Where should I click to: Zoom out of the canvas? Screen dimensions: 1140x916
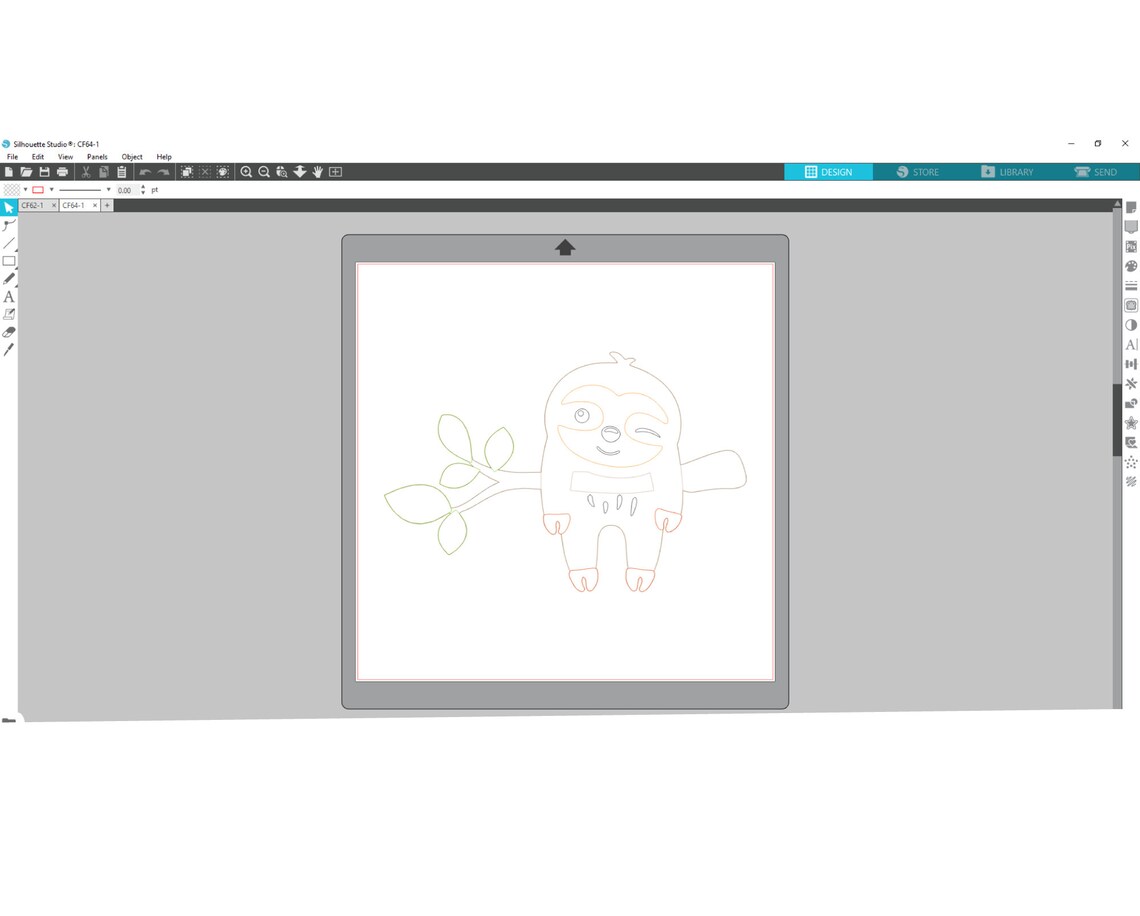[x=264, y=172]
